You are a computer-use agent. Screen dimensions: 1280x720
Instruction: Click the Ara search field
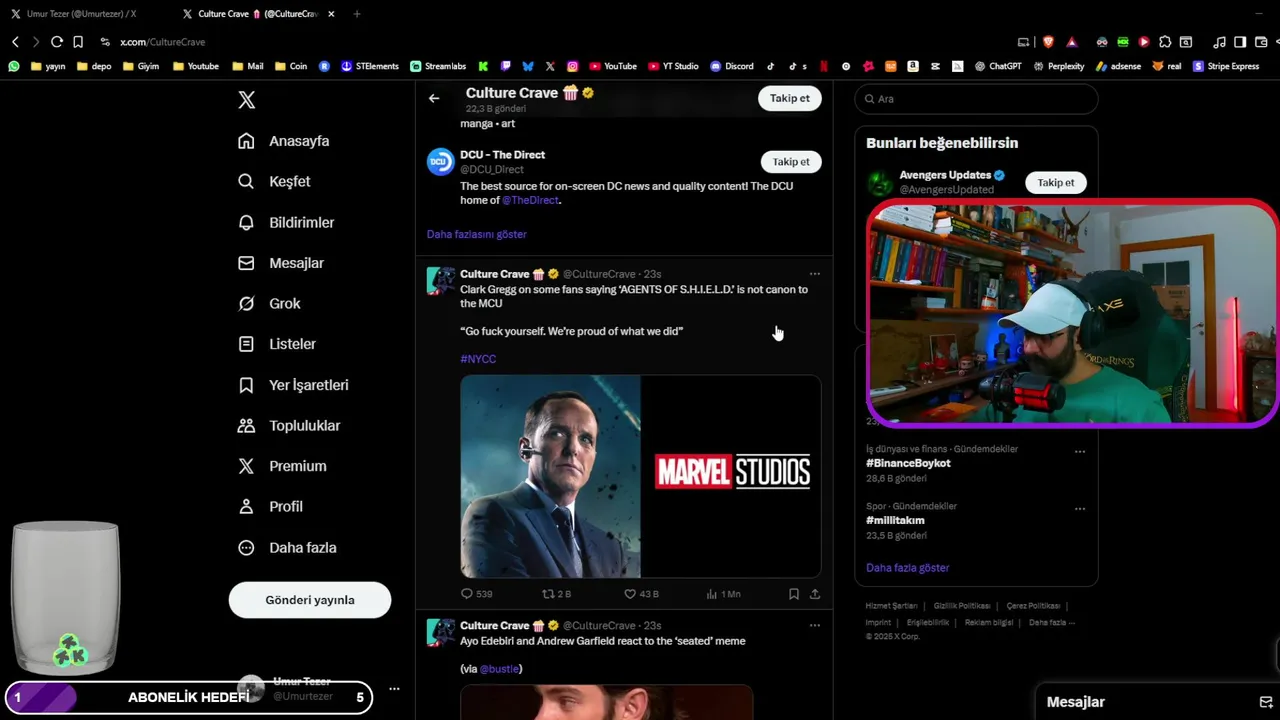976,99
